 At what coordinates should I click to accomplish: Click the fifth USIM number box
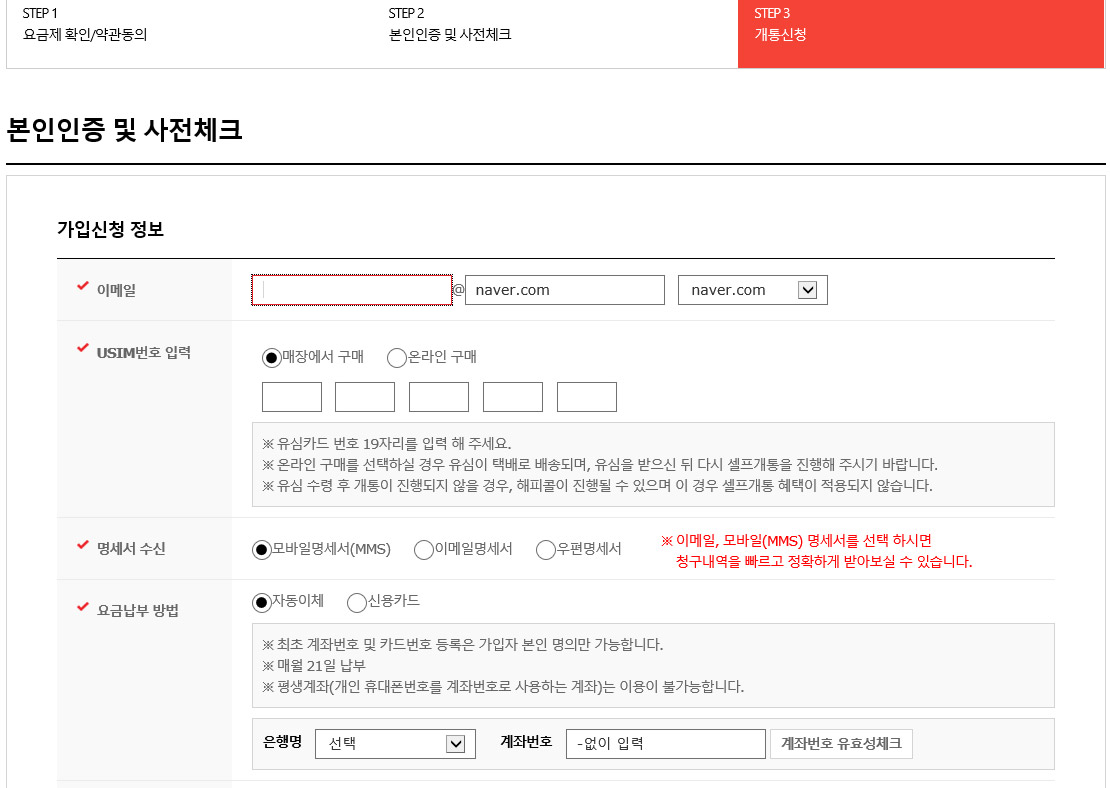587,396
